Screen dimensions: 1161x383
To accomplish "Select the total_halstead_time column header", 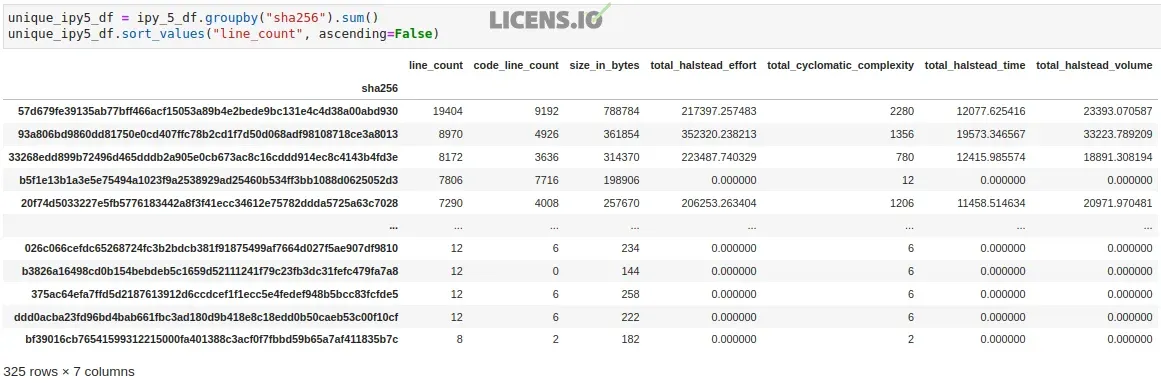I will tap(975, 65).
